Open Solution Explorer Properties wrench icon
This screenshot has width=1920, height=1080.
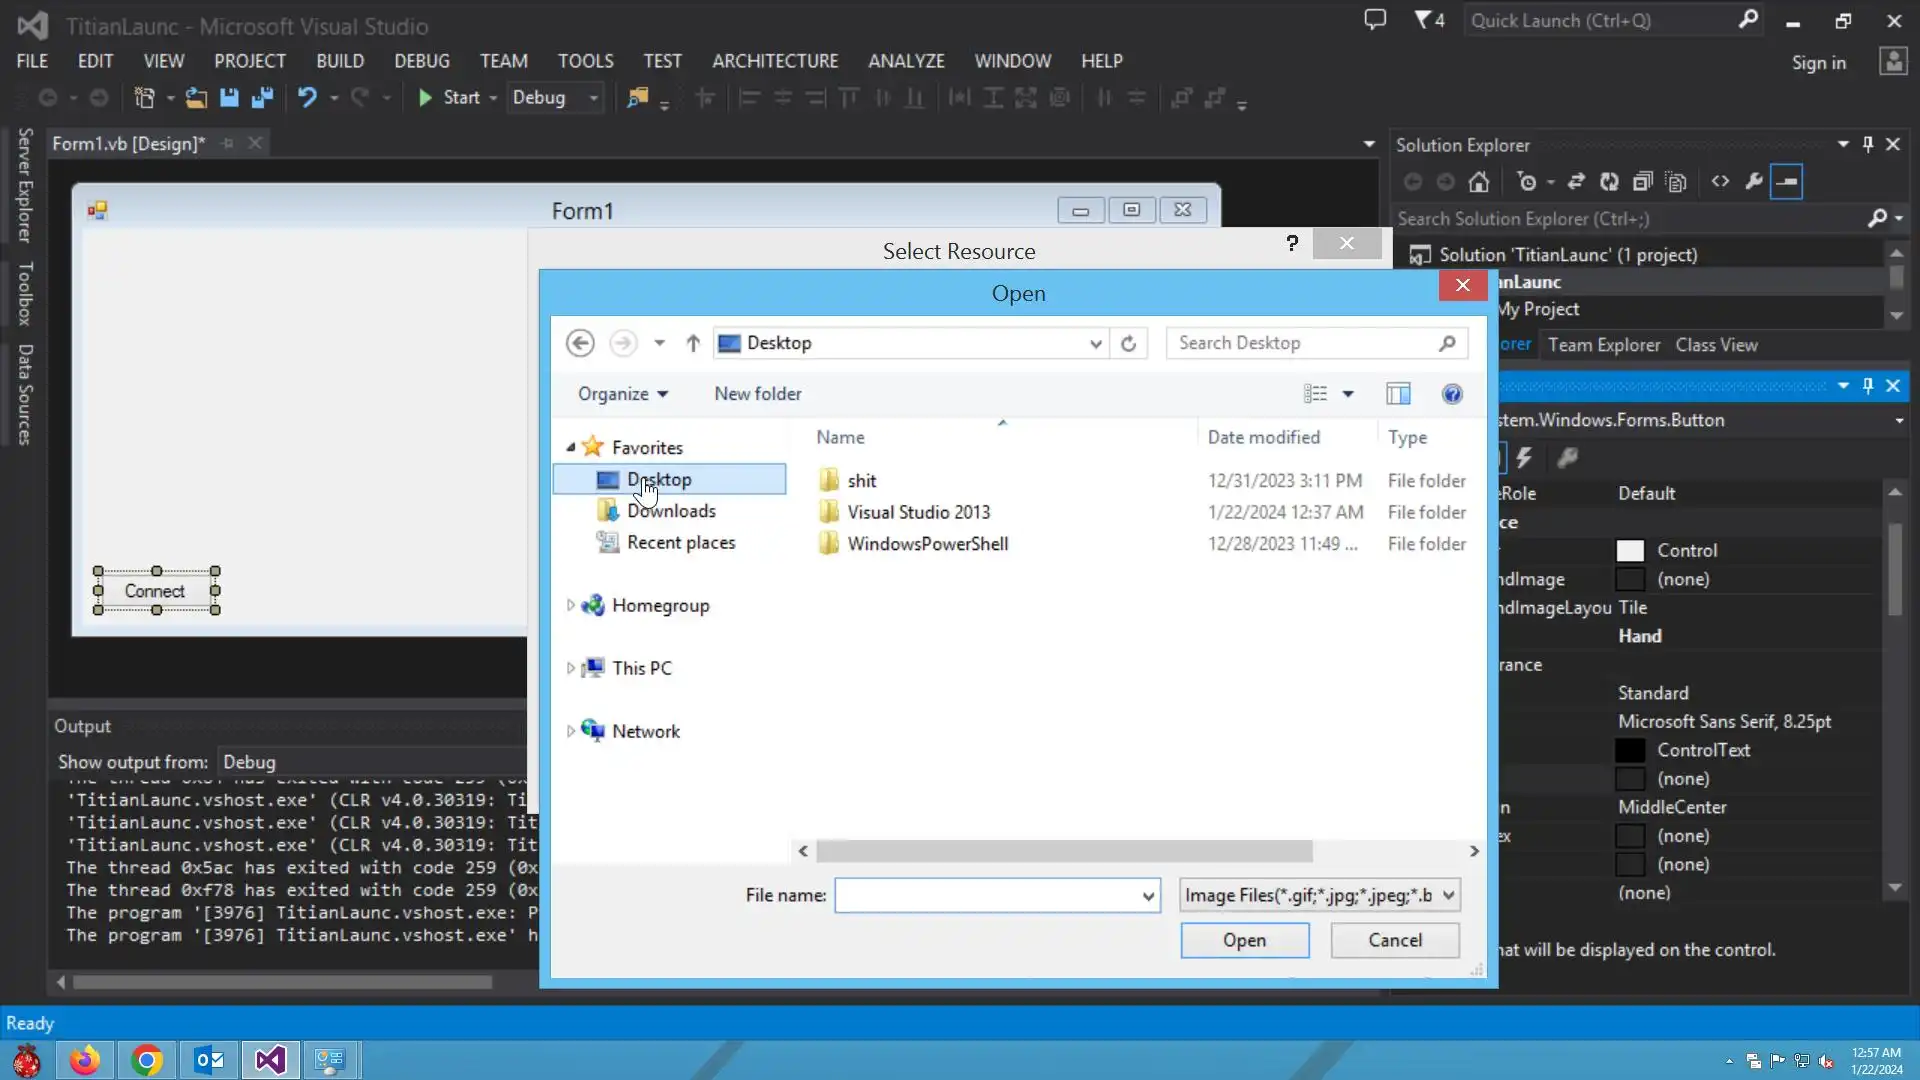pos(1753,182)
